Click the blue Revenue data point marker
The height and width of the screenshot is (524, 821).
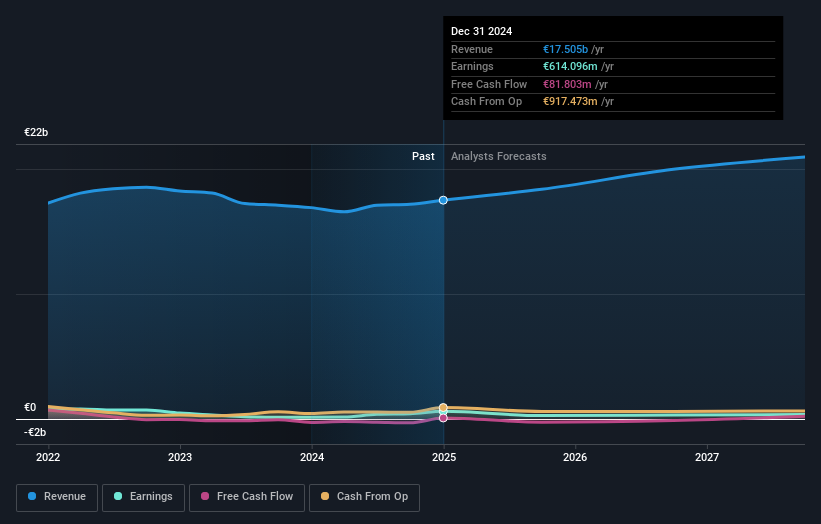pos(443,200)
